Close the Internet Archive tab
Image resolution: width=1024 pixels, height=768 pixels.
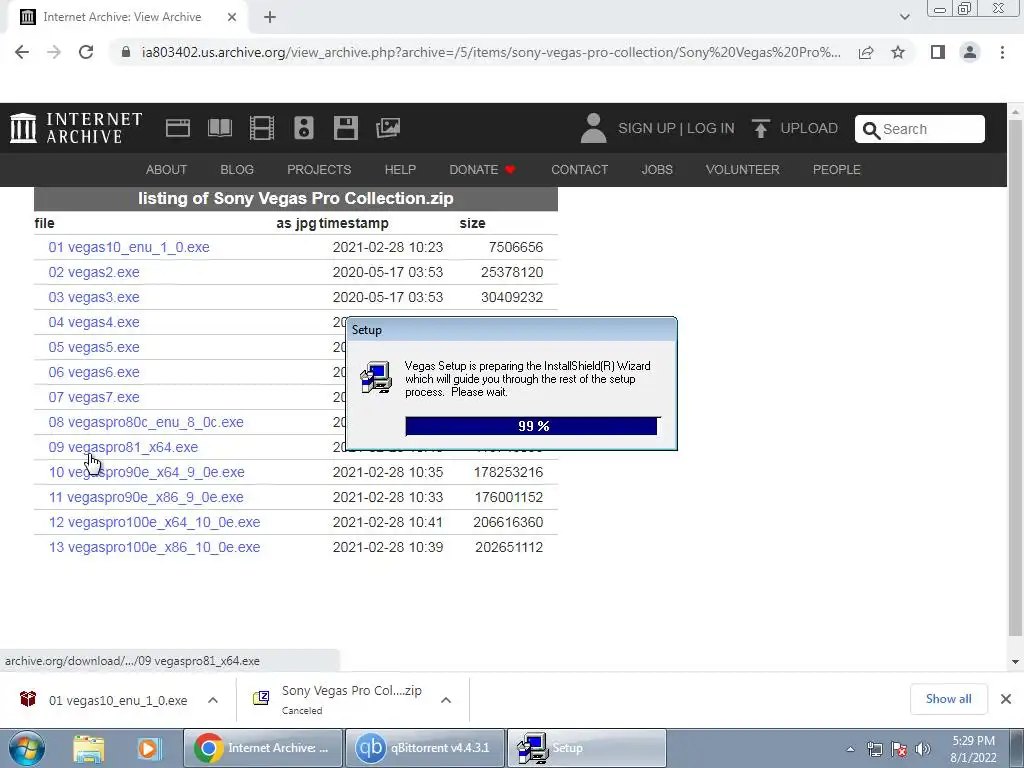coord(232,17)
